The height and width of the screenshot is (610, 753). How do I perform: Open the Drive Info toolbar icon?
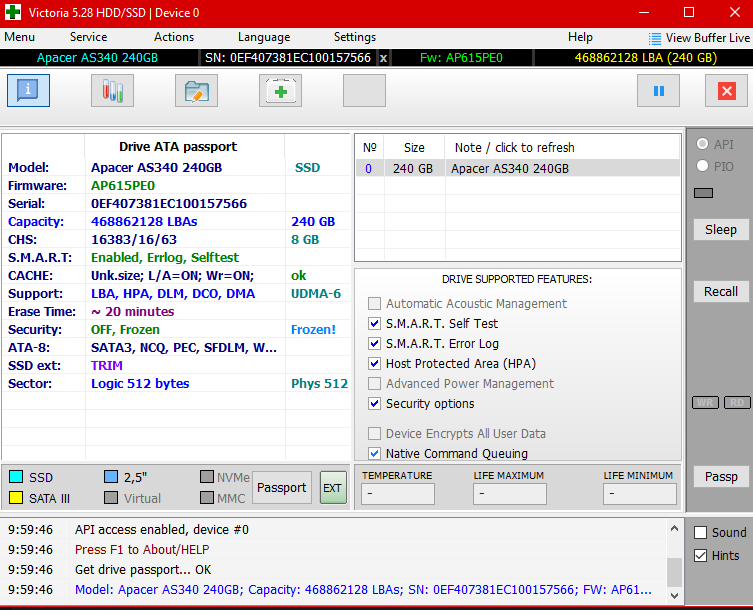[x=28, y=90]
